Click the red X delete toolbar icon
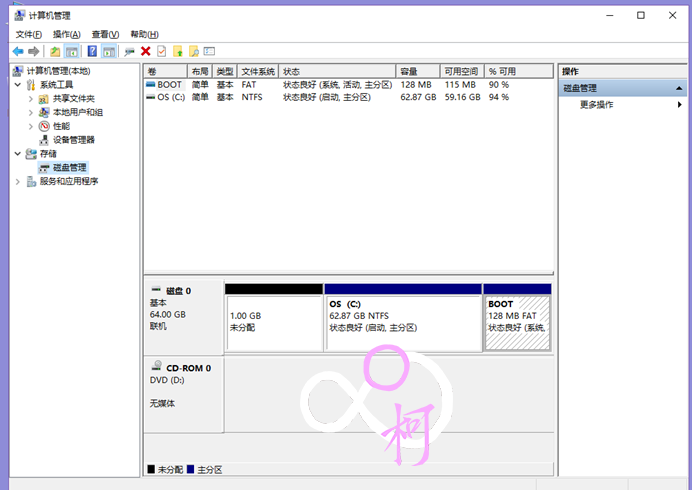 [x=146, y=52]
